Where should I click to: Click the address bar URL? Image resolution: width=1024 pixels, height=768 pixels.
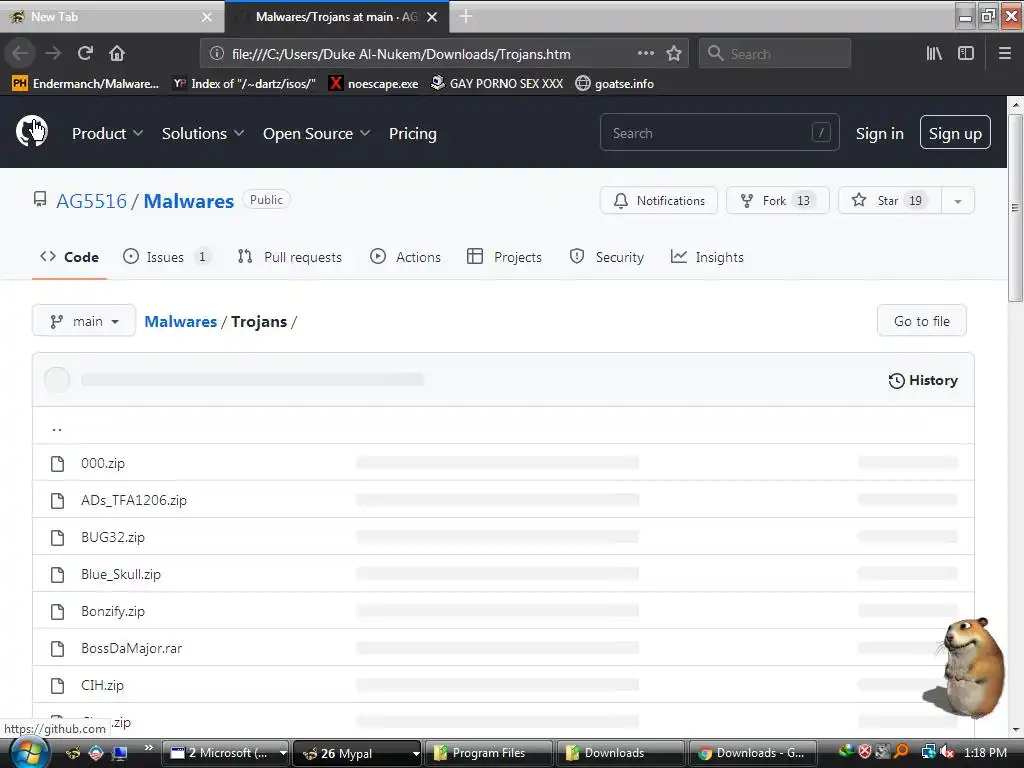coord(401,54)
